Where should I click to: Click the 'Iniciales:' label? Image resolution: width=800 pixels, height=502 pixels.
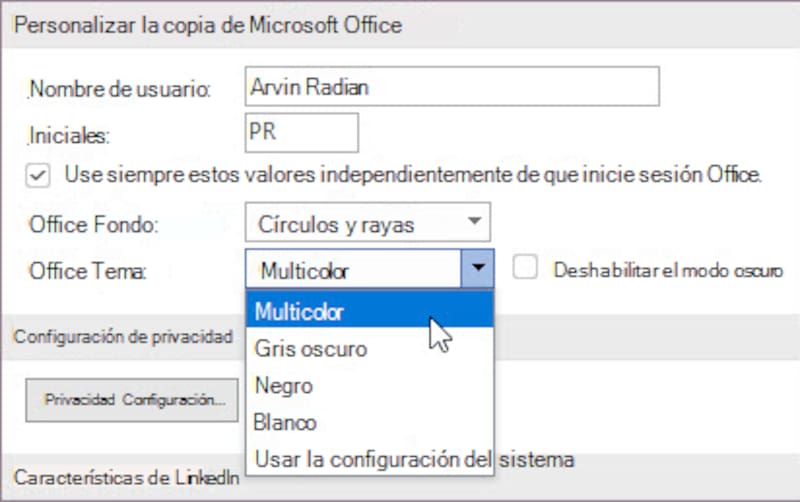pyautogui.click(x=69, y=134)
